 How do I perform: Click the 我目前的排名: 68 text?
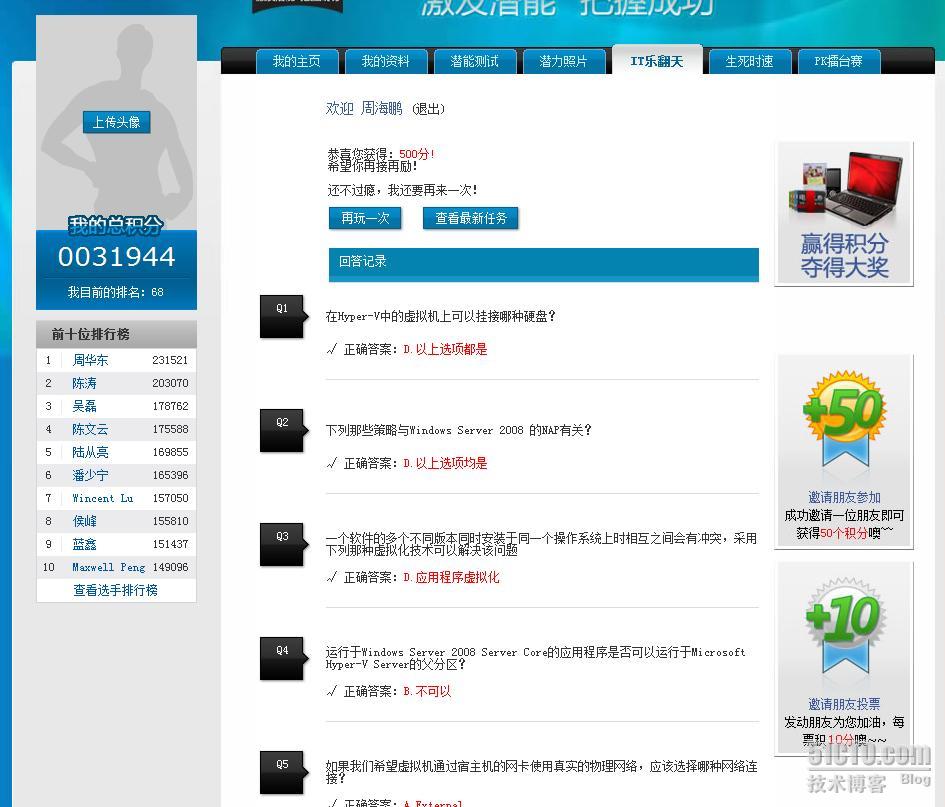point(116,292)
